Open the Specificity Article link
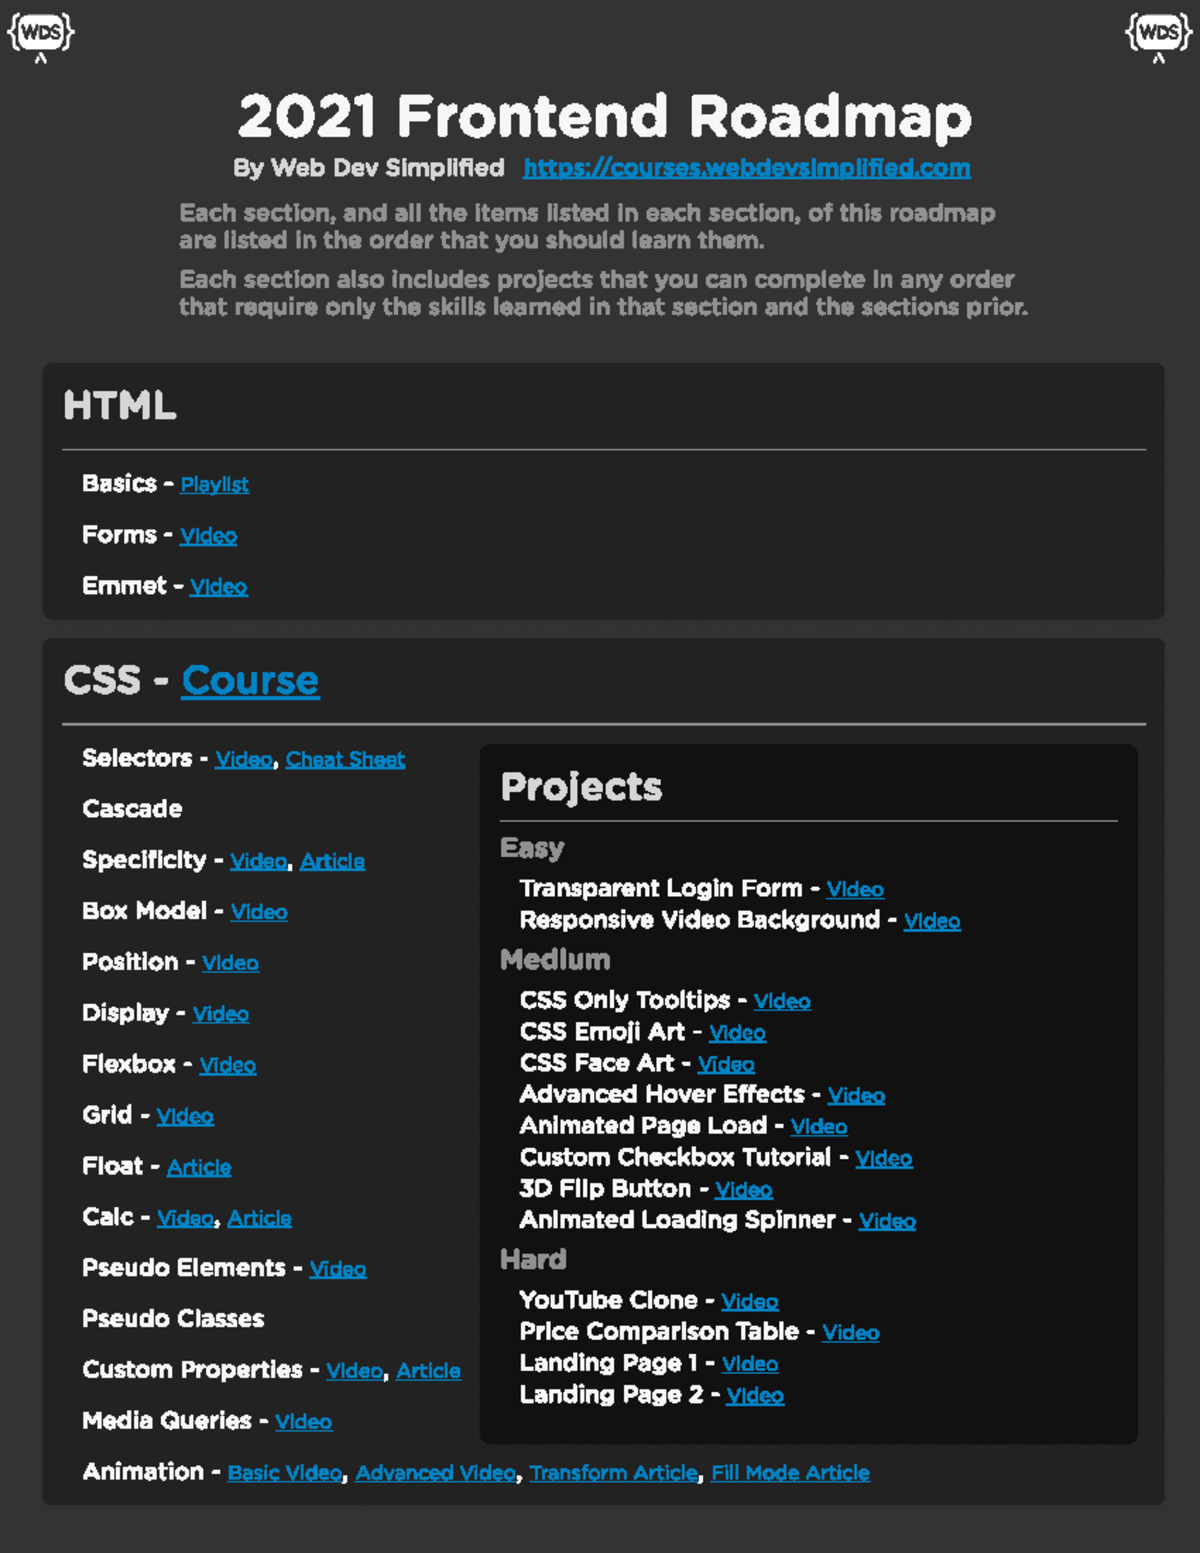Screen dimensions: 1200x1553 tap(332, 860)
